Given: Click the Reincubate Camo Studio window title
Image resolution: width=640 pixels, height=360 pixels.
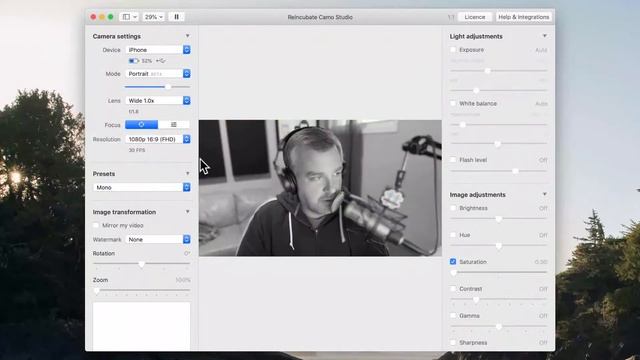Looking at the screenshot, I should point(320,17).
